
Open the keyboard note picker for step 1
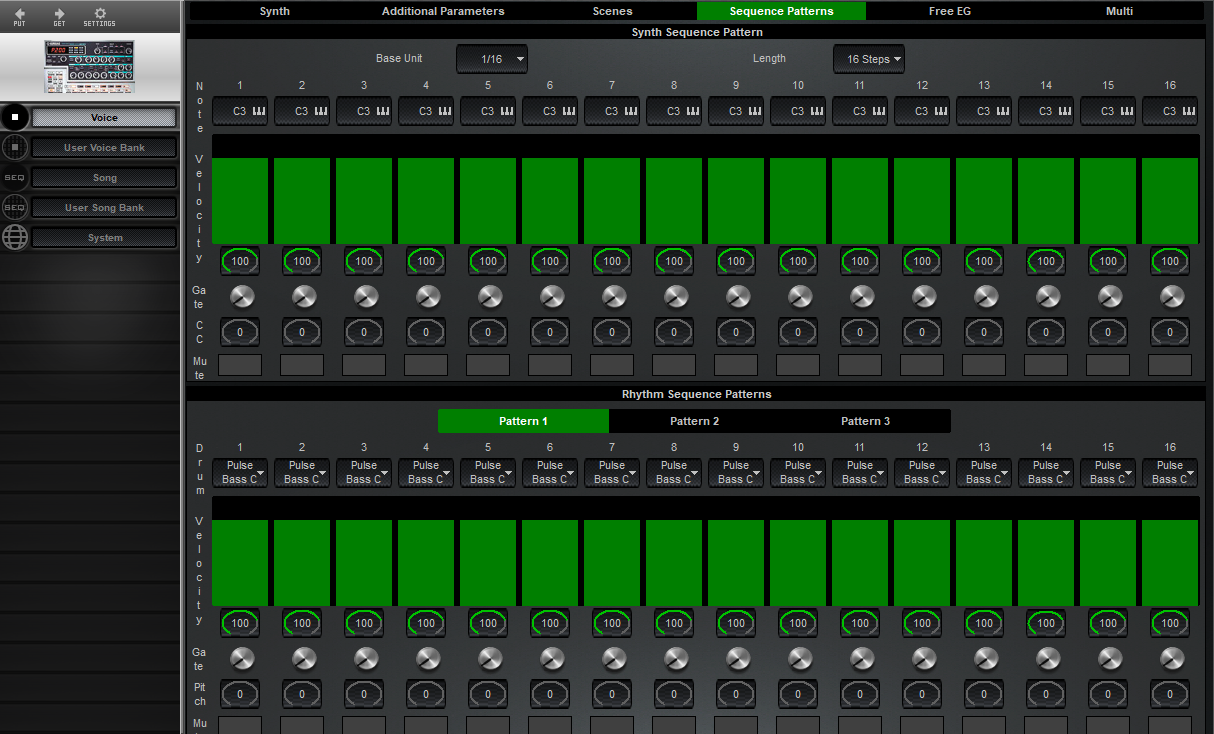pyautogui.click(x=258, y=111)
